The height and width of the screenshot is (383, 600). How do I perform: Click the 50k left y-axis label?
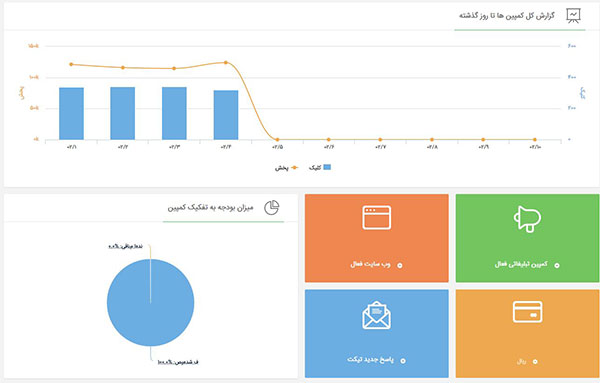click(x=34, y=108)
